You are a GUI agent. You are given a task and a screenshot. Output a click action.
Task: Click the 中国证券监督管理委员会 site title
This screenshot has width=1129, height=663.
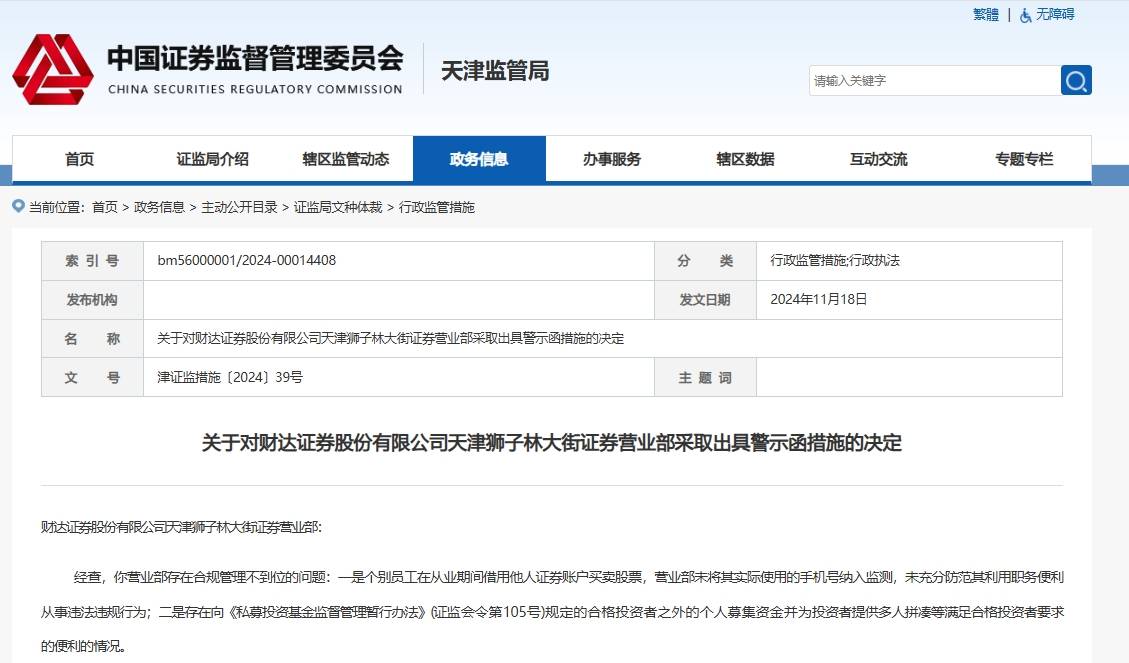tap(256, 58)
